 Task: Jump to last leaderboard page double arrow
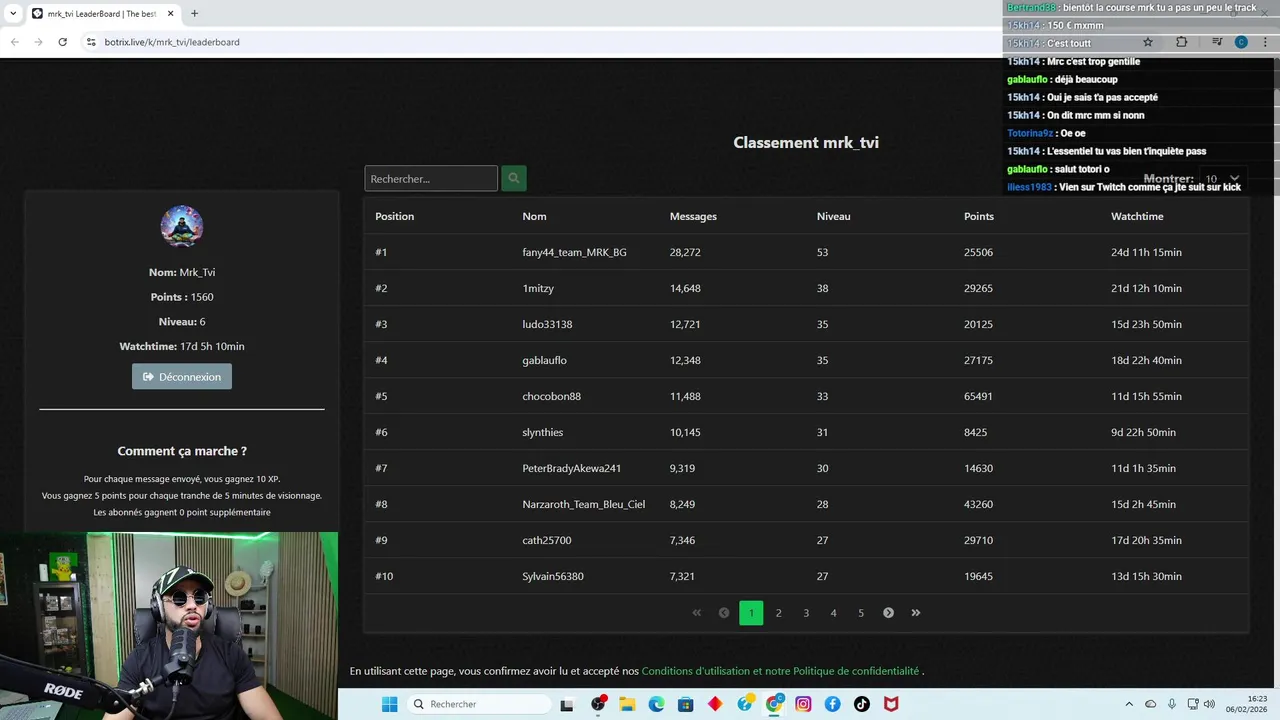915,613
